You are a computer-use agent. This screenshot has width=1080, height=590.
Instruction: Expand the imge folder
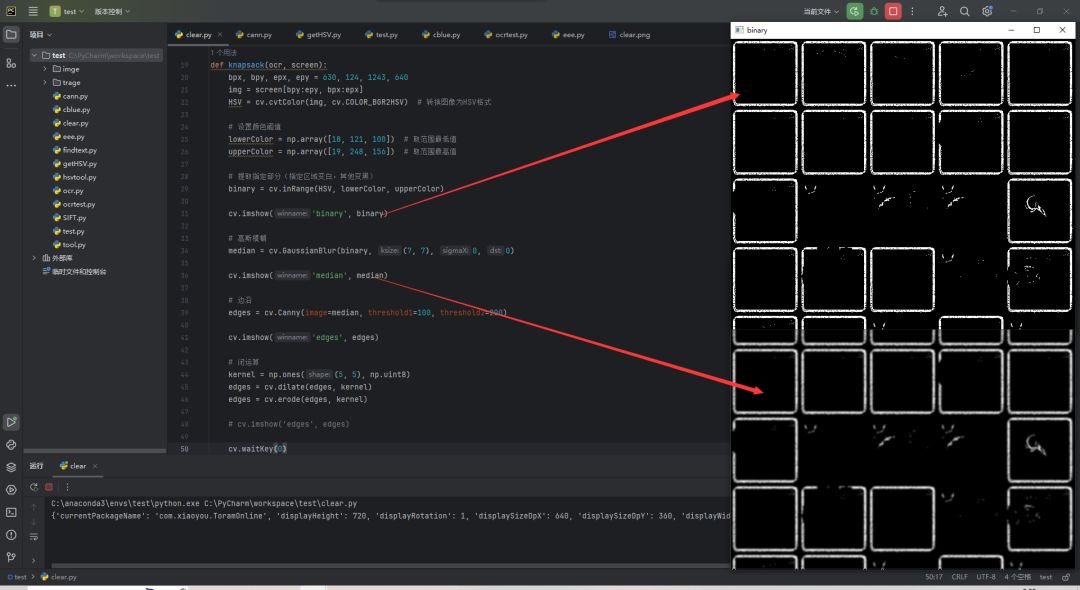pos(45,69)
